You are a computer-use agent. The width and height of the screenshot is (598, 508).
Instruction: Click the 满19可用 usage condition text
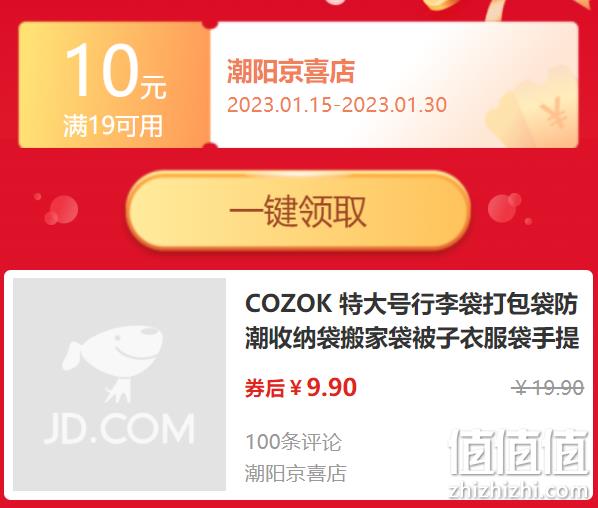tap(113, 126)
